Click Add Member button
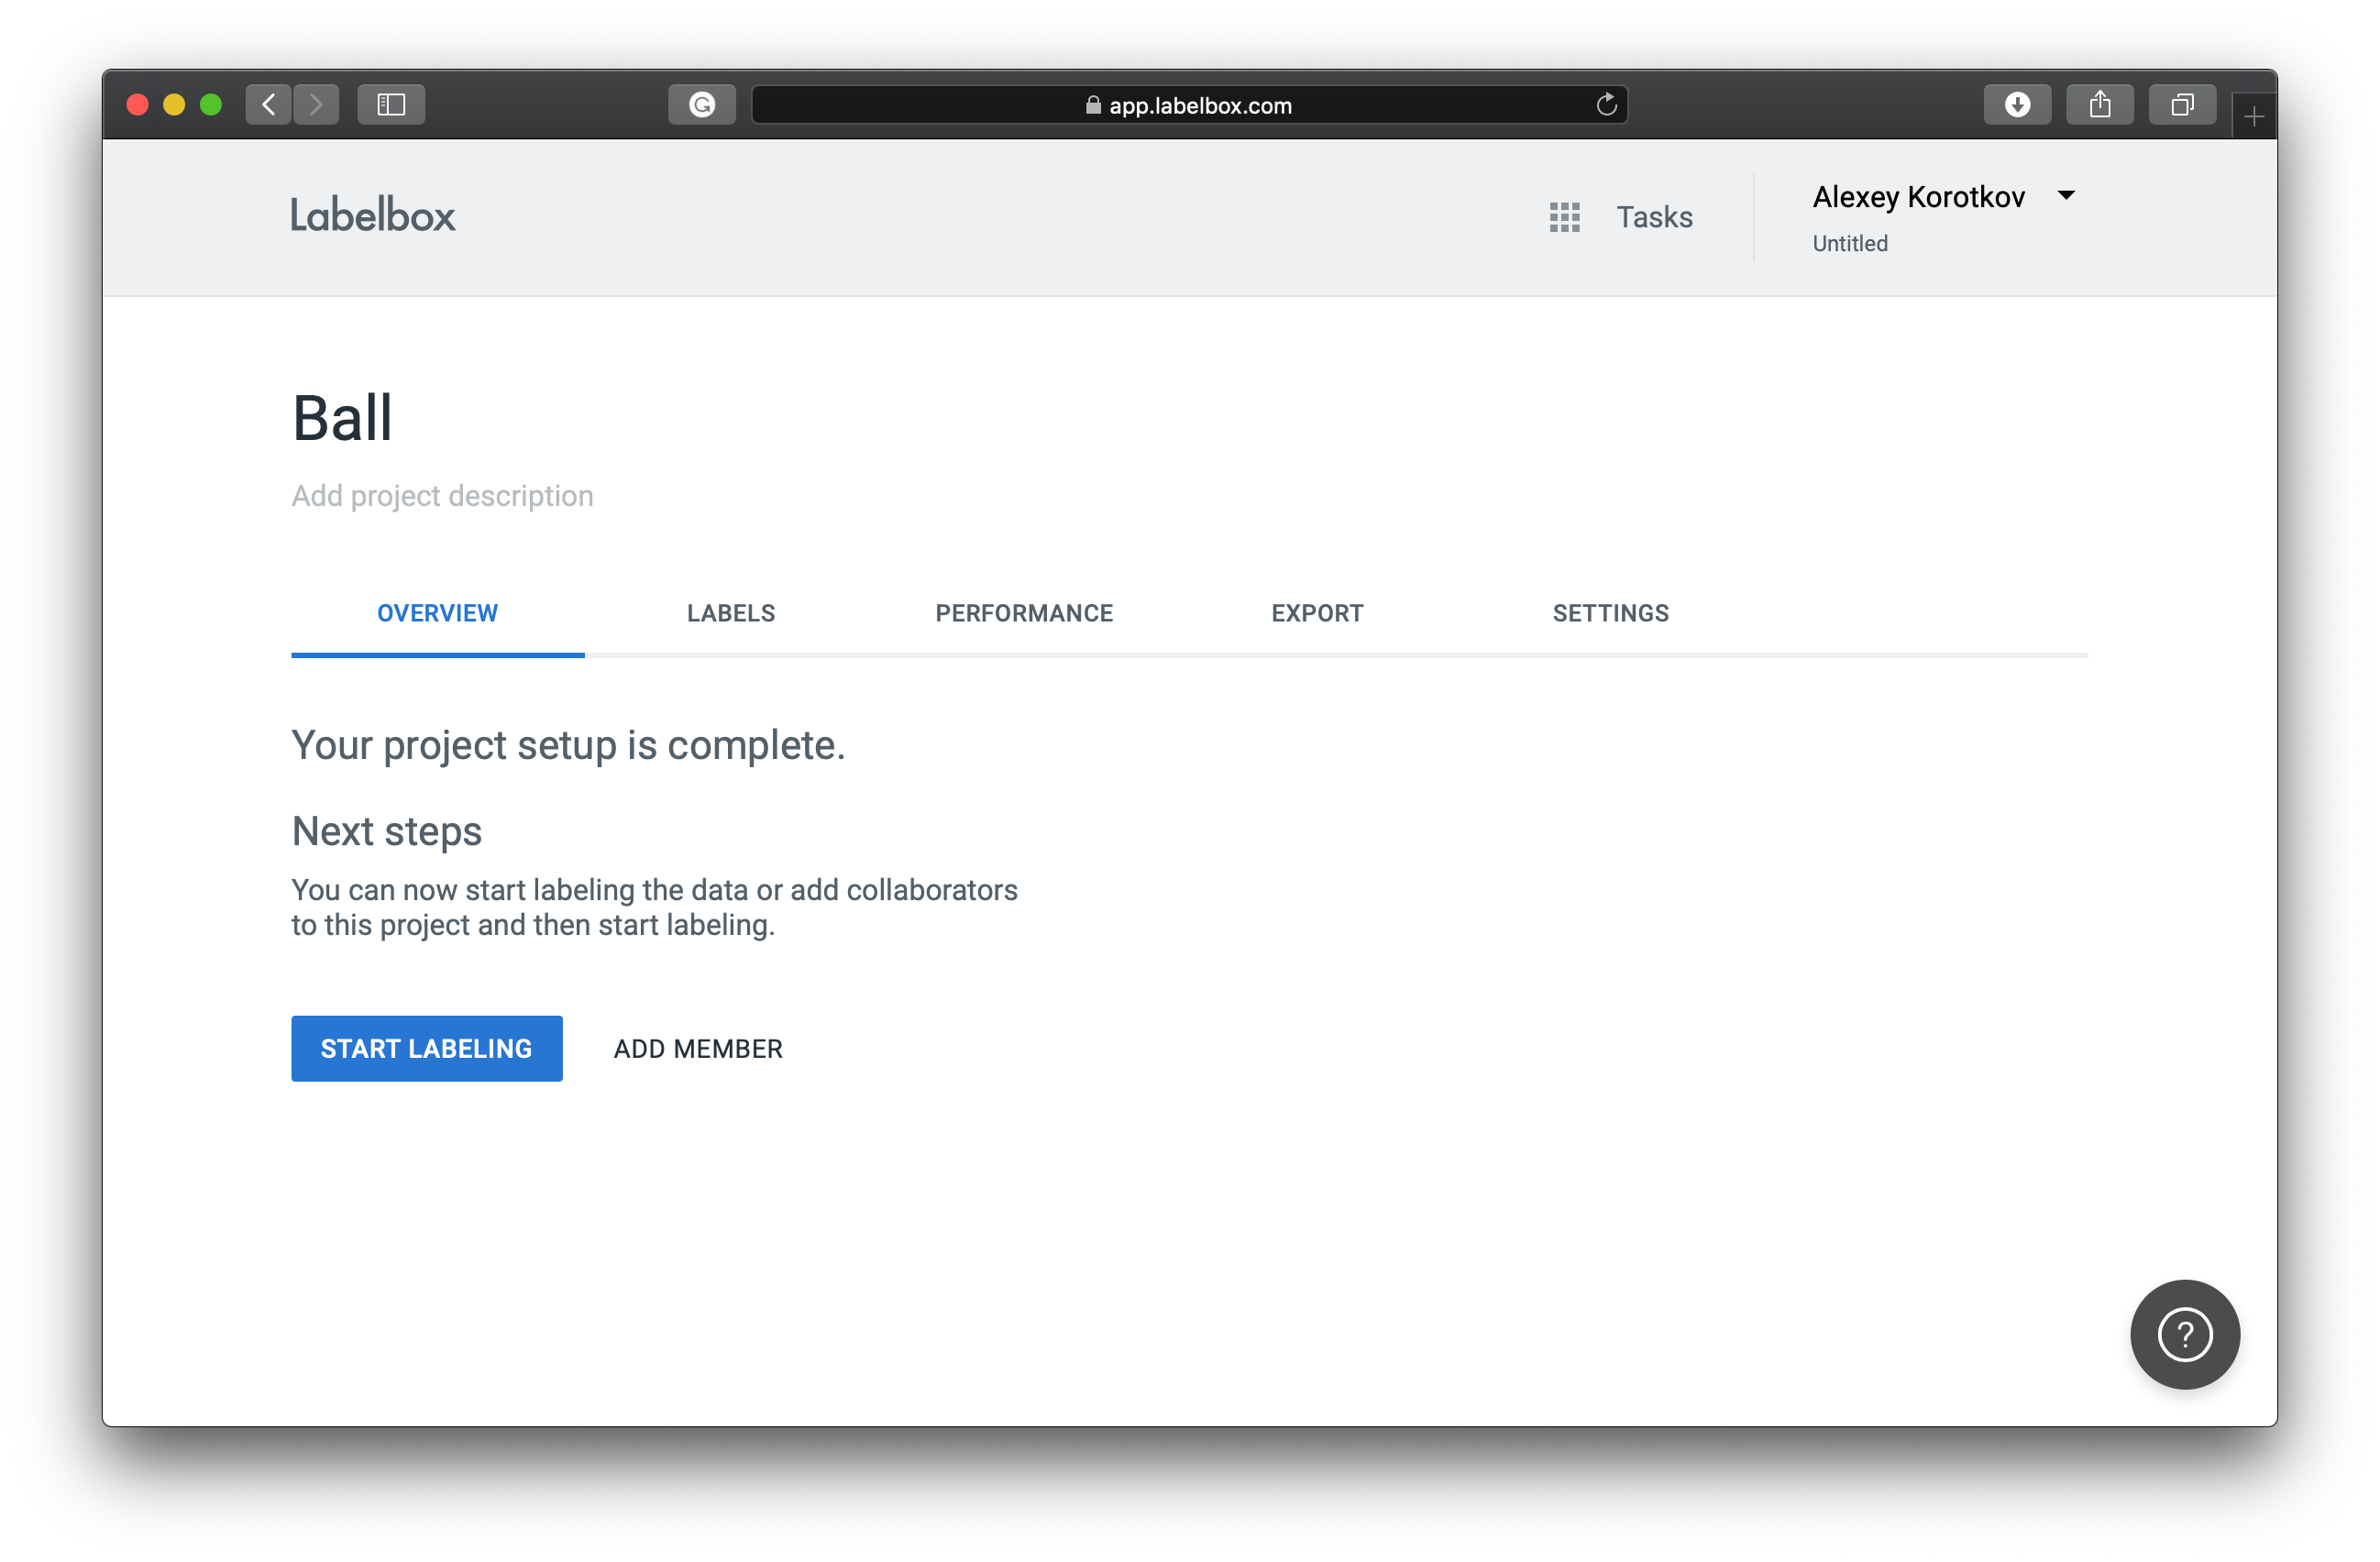The width and height of the screenshot is (2380, 1562). (x=698, y=1048)
